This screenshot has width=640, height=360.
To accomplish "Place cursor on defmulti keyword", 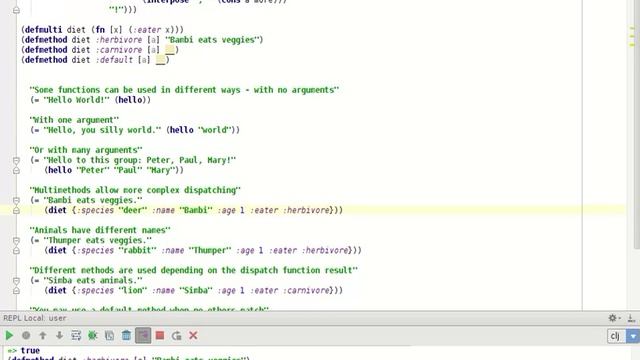I will [x=44, y=30].
